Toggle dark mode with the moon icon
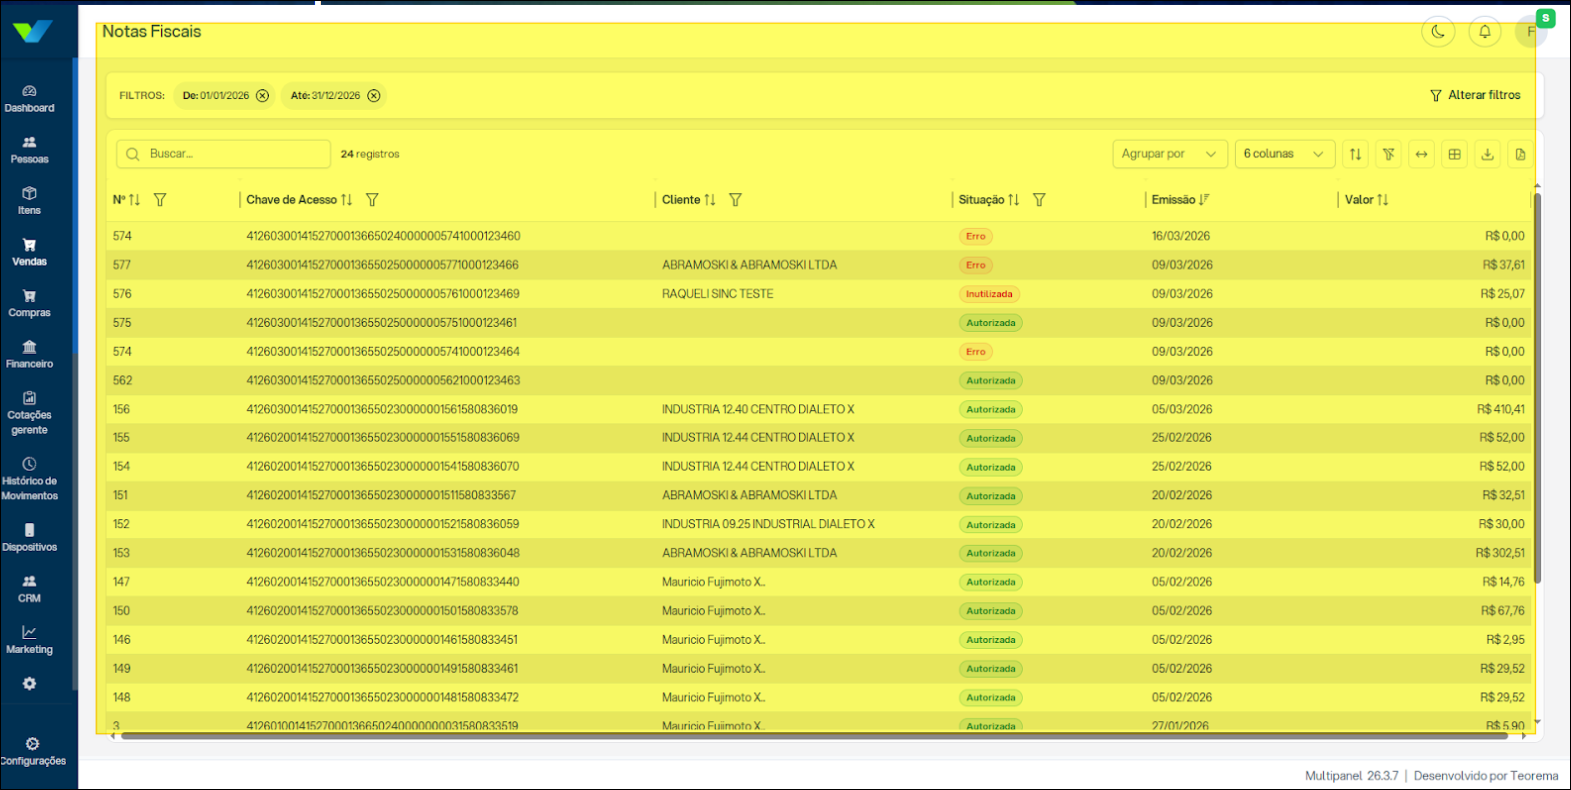The height and width of the screenshot is (790, 1571). 1438,32
